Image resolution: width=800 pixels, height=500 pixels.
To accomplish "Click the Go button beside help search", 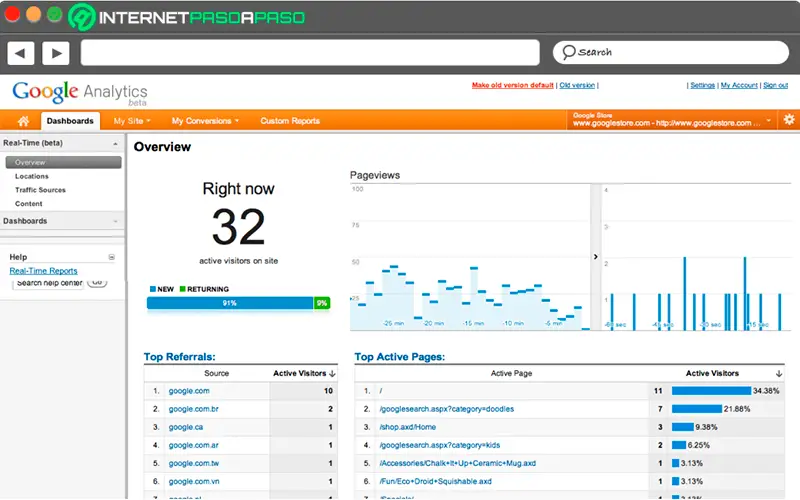I will pos(97,282).
